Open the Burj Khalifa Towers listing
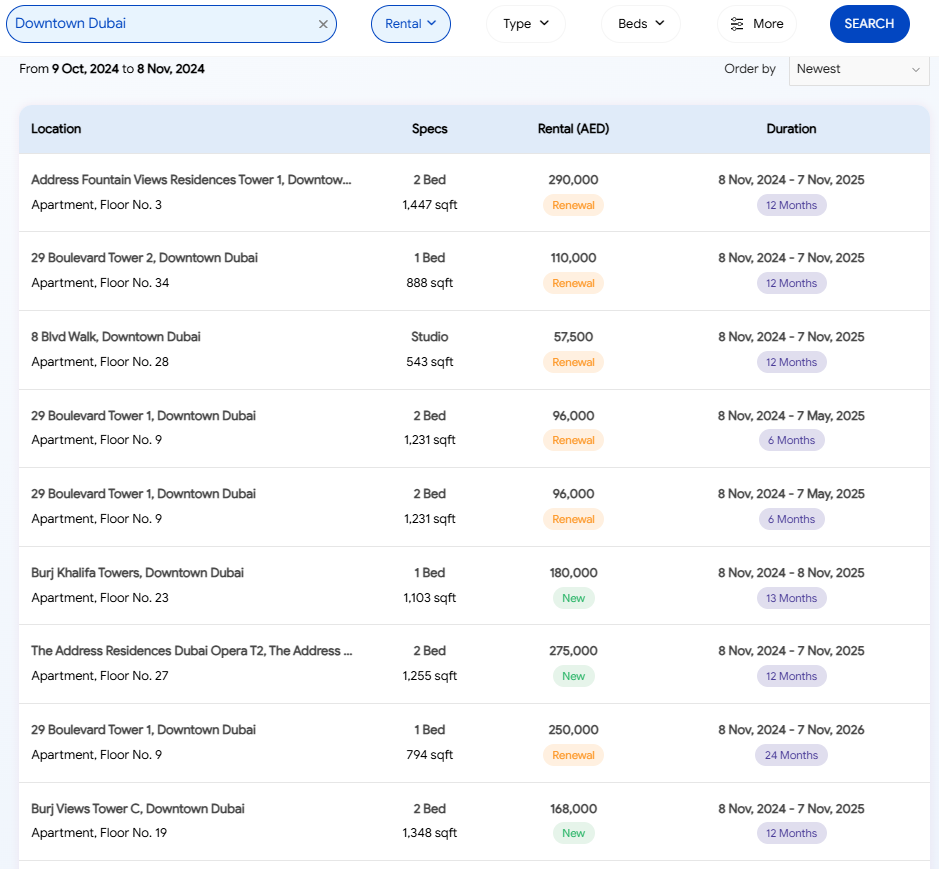Screen dimensions: 939x869 point(137,573)
